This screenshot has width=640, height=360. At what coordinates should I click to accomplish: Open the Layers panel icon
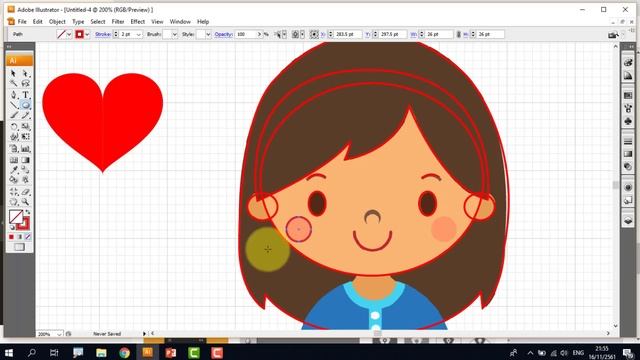click(x=628, y=220)
